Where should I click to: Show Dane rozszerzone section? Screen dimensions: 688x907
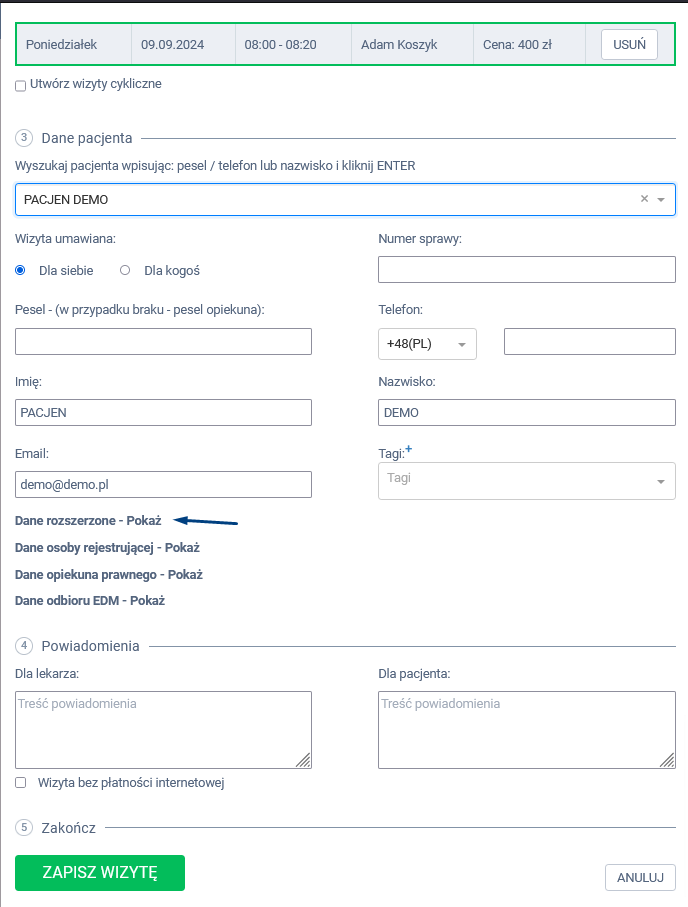(88, 521)
